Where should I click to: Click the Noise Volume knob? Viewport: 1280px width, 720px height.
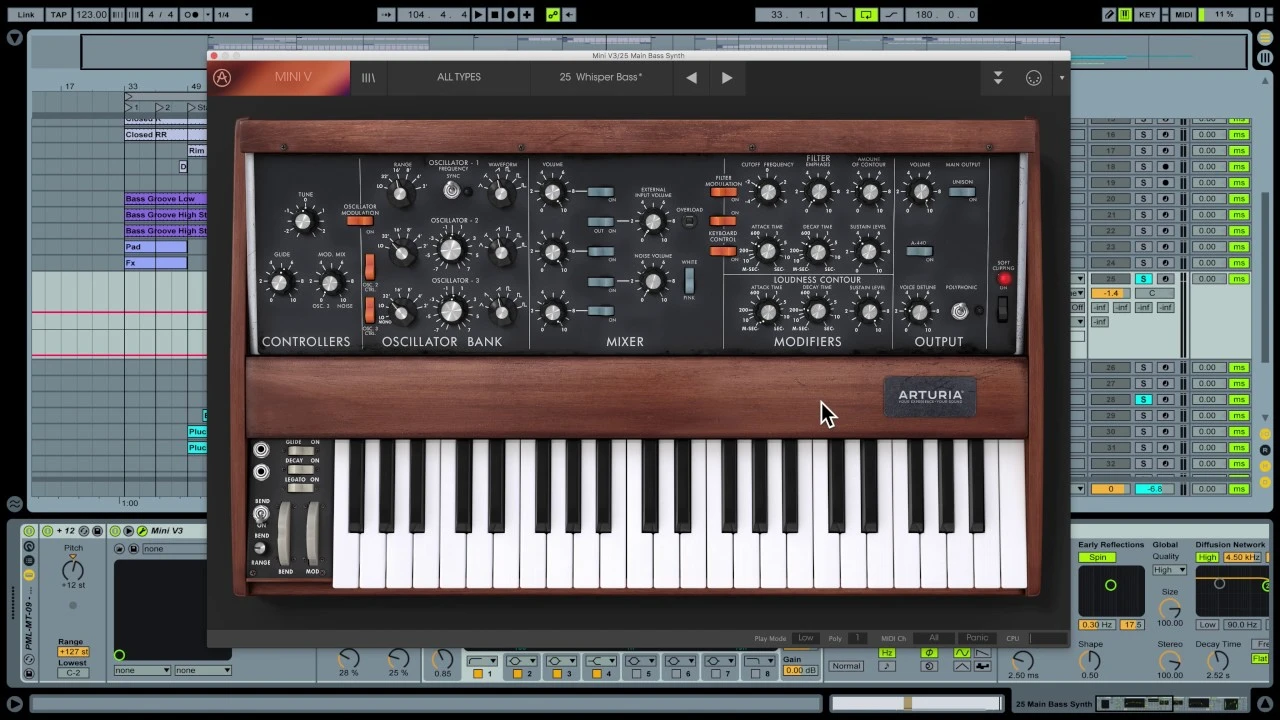coord(653,283)
